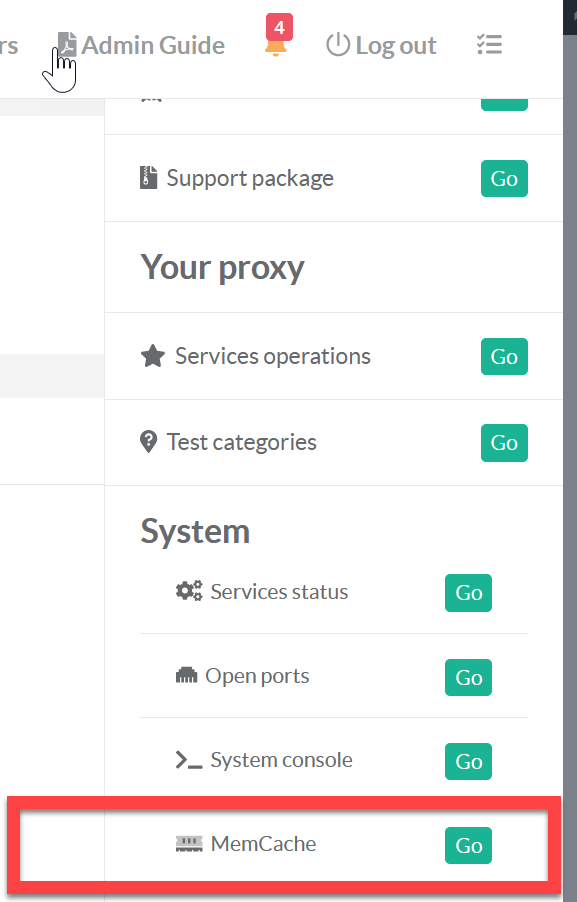Click the memory chip icon for MemCache
Viewport: 577px width, 902px height.
coord(189,844)
